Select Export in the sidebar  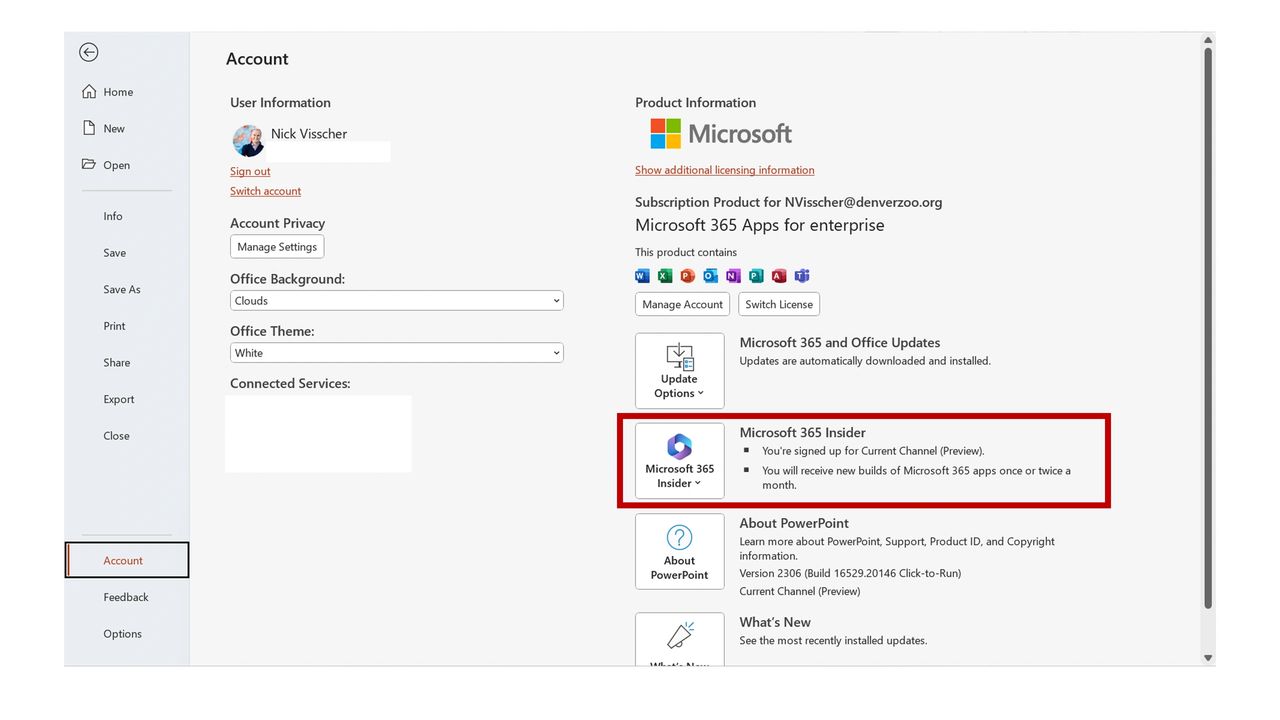coord(119,399)
